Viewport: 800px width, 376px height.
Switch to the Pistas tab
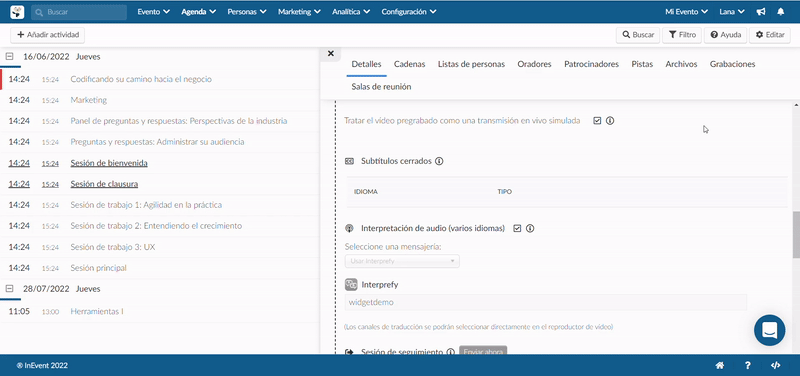(642, 64)
